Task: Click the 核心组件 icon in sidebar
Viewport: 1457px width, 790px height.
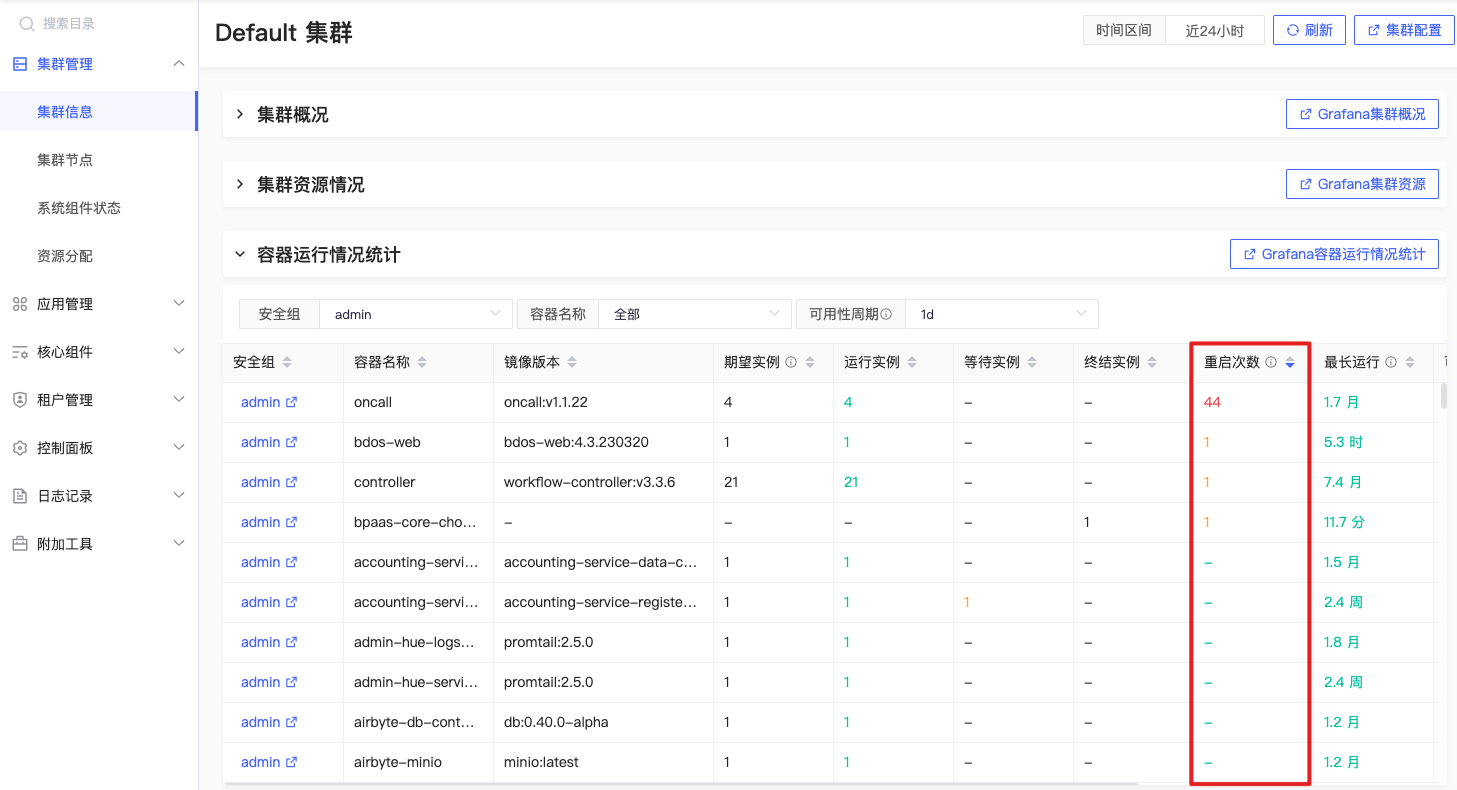Action: point(20,352)
